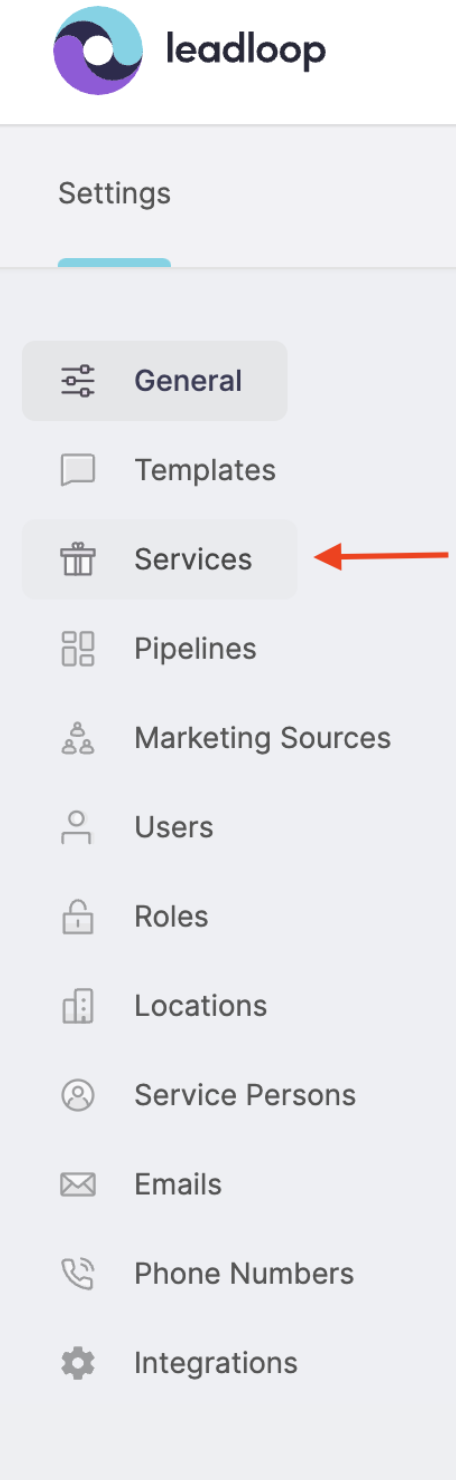Click the leadloop brand name text

(246, 50)
